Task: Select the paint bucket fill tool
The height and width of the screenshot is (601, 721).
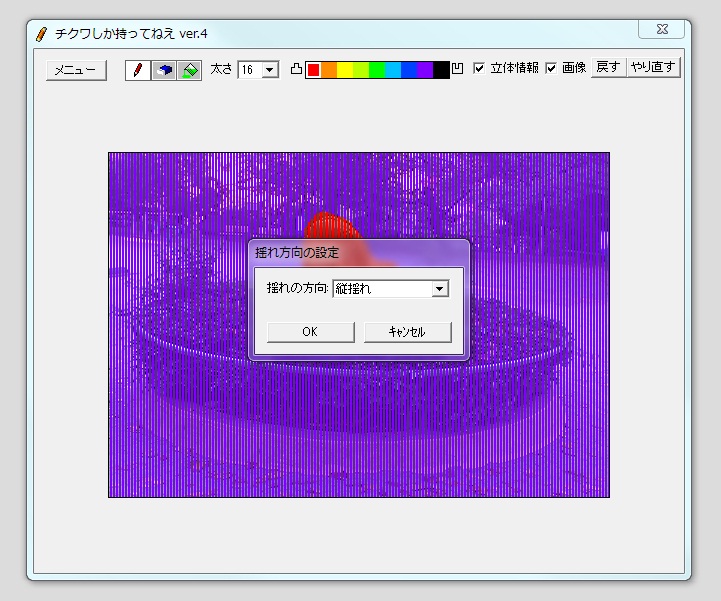Action: click(x=189, y=70)
